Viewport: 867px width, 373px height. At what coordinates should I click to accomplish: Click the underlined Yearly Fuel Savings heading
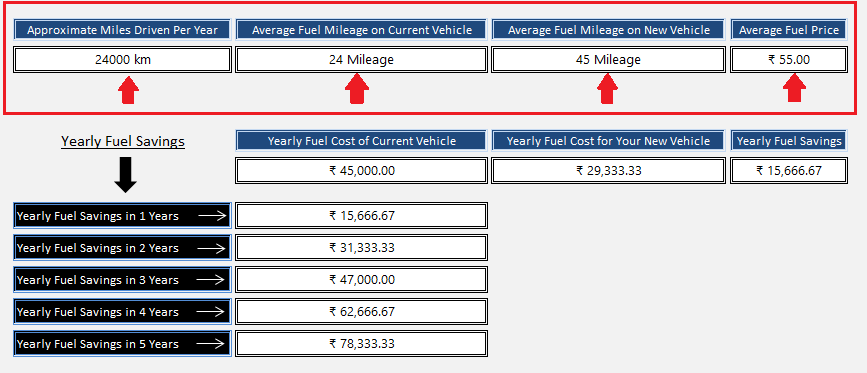123,141
